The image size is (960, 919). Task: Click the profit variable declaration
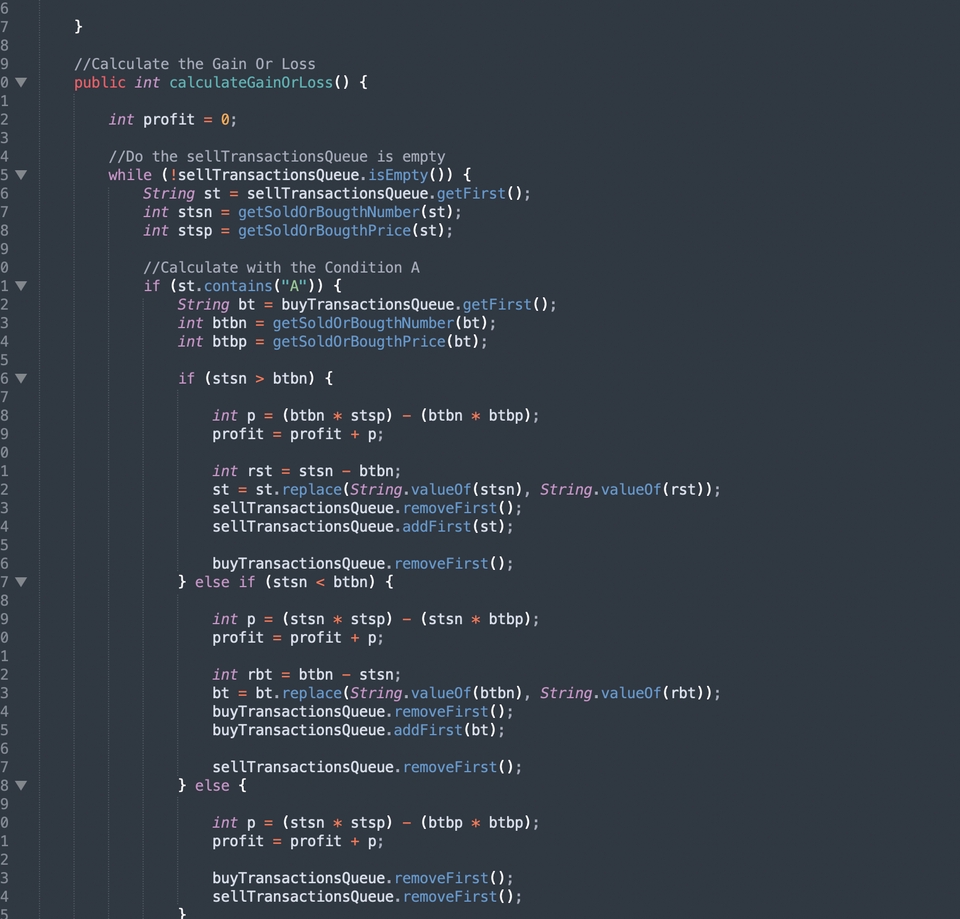tap(169, 119)
